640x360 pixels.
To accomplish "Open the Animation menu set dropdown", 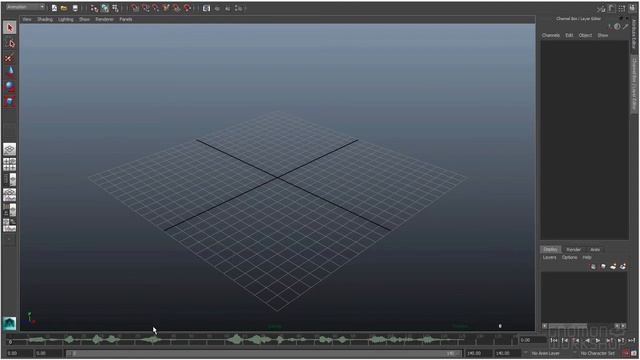I will (x=25, y=7).
